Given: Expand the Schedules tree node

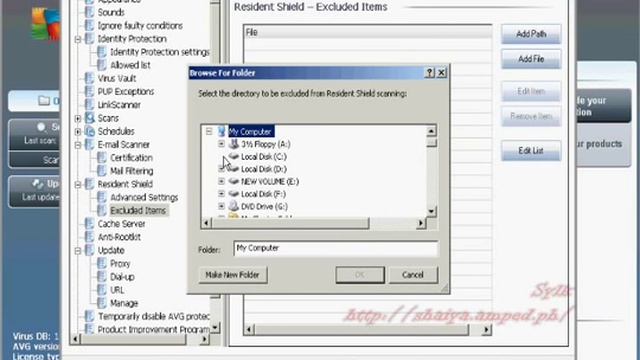Looking at the screenshot, I should [x=78, y=131].
